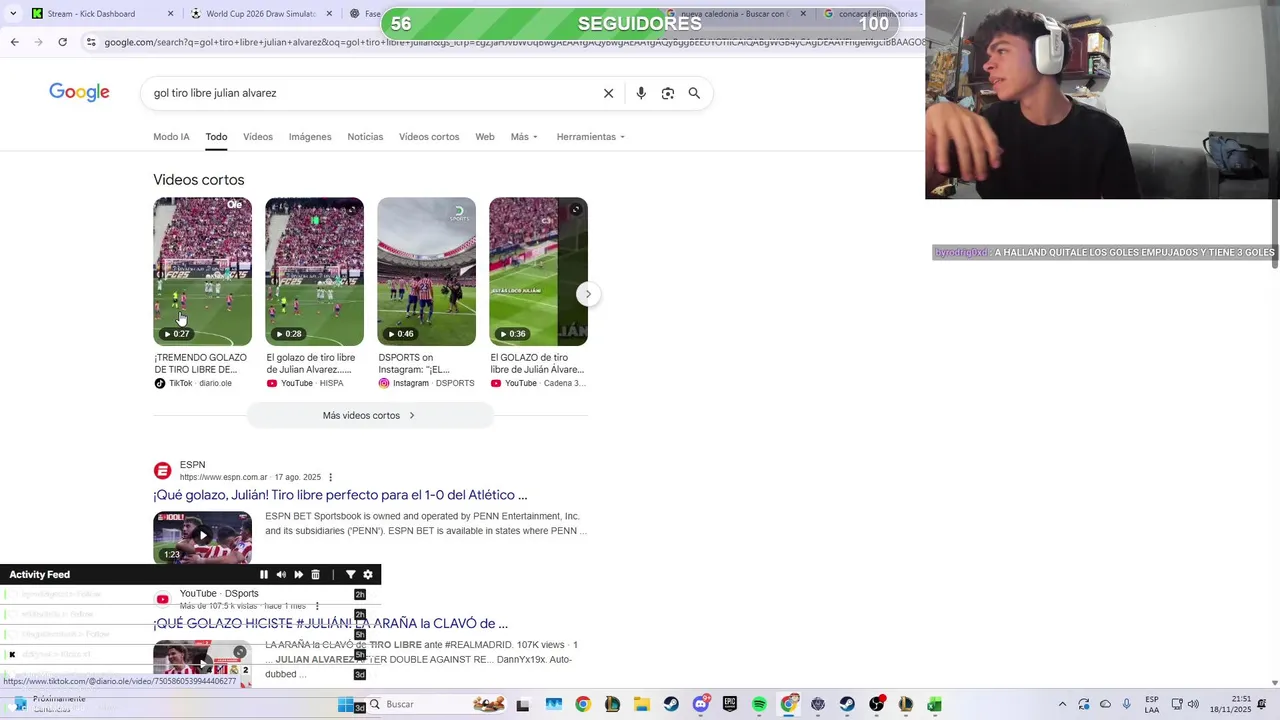Image resolution: width=1280 pixels, height=720 pixels.
Task: Open the World Cup 2026 Draw Simulator tab
Action: point(262,14)
